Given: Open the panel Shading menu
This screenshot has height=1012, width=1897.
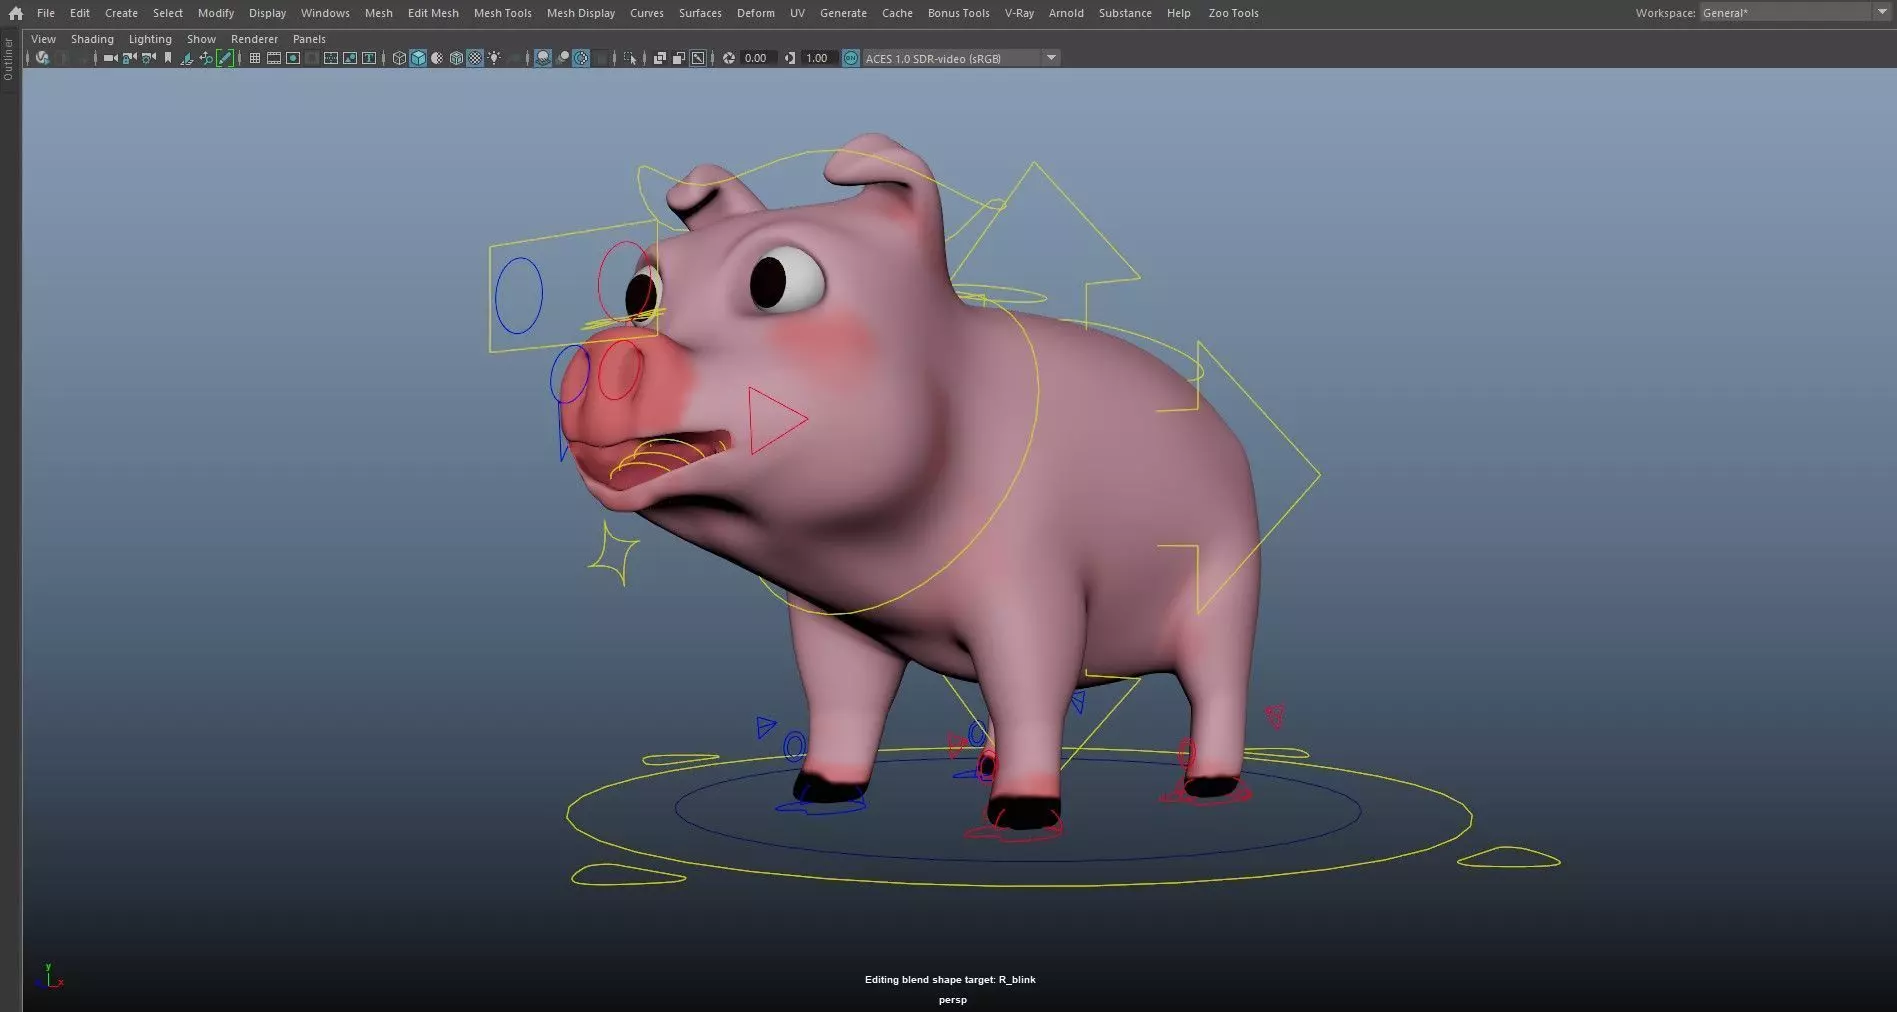Looking at the screenshot, I should [92, 39].
